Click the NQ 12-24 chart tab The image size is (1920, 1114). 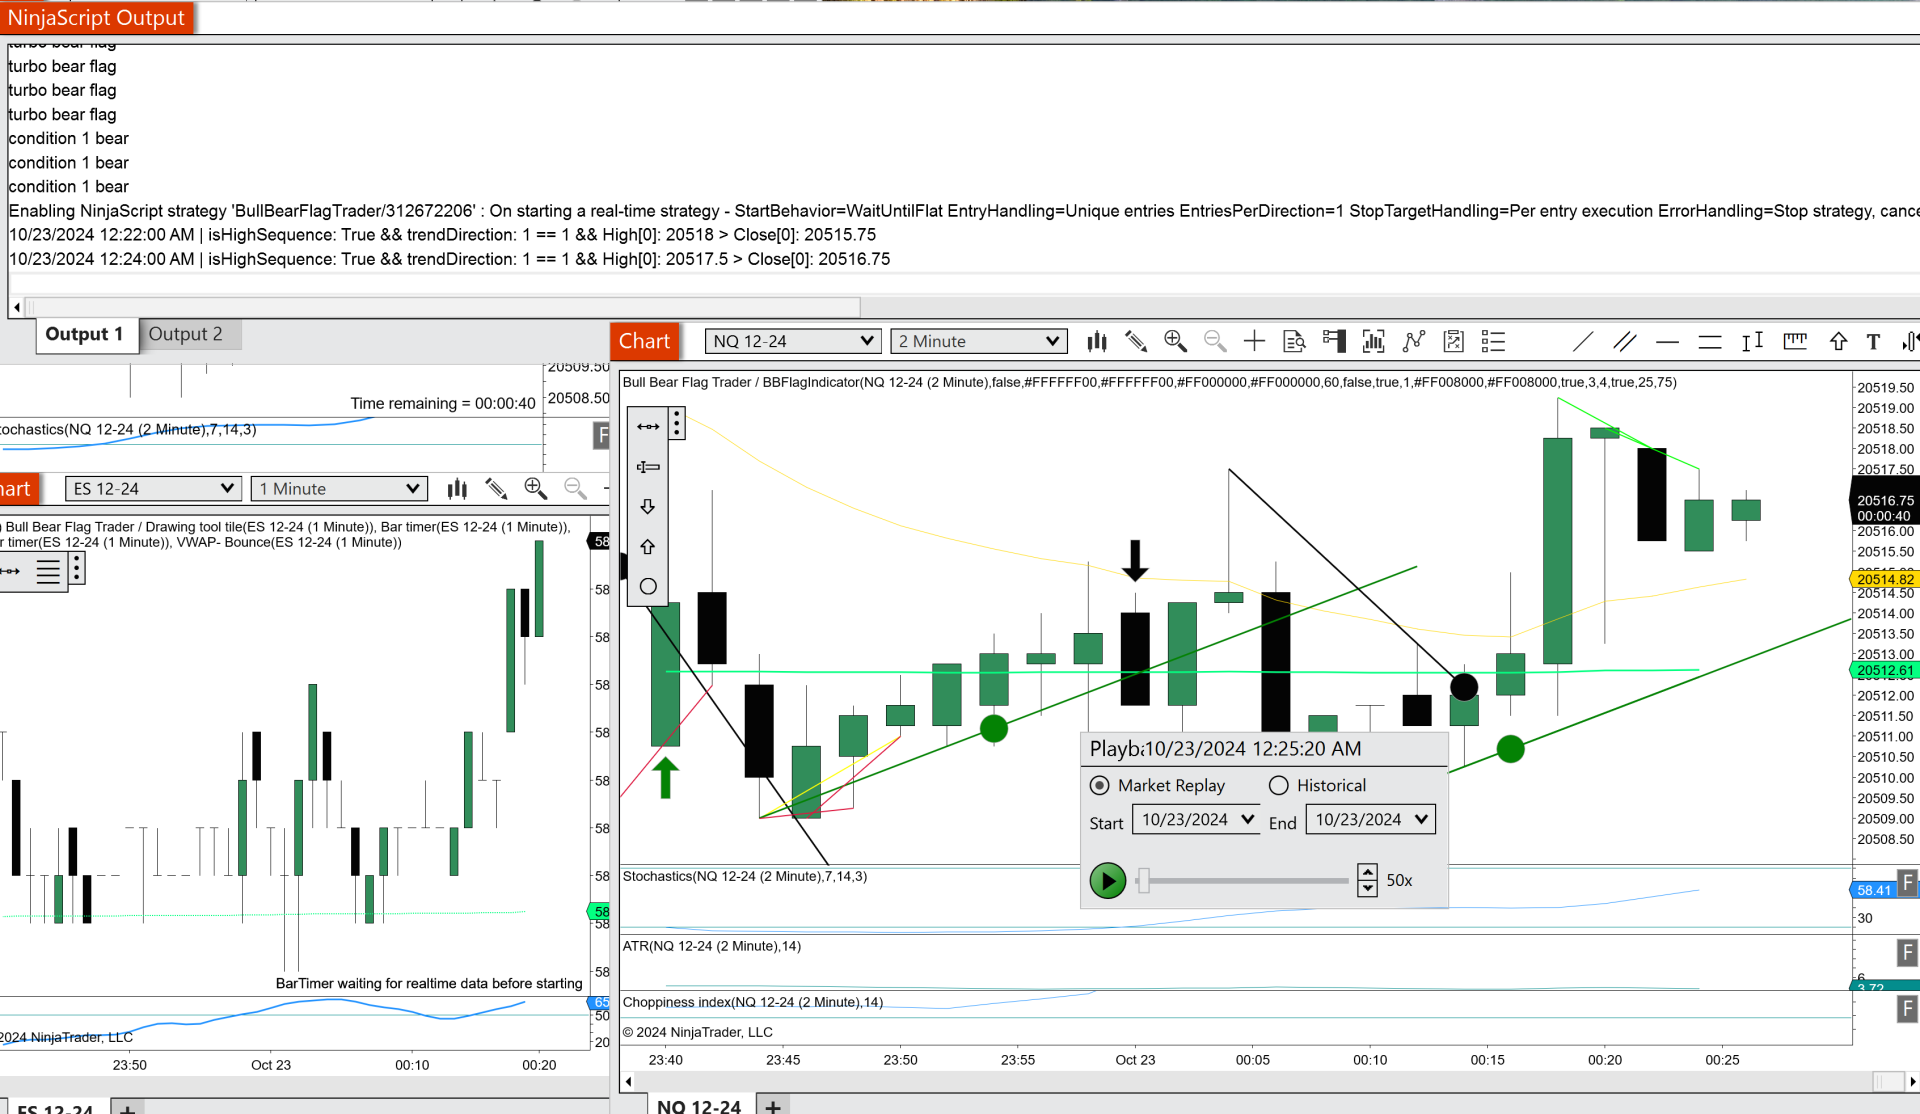click(699, 1105)
